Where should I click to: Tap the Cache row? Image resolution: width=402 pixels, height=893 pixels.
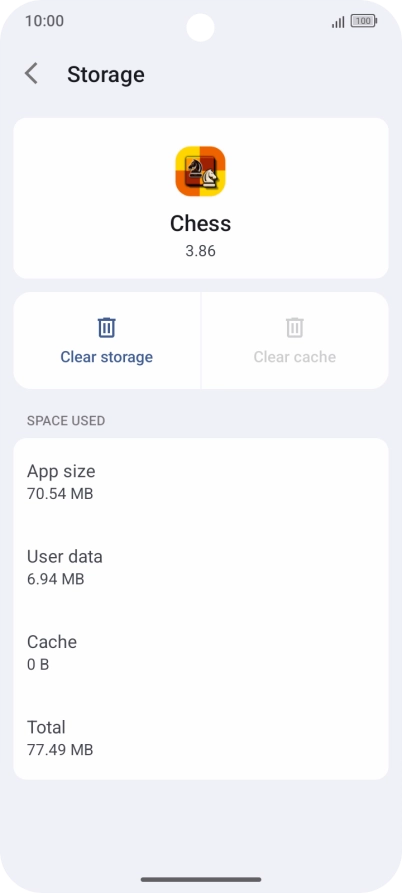point(200,652)
